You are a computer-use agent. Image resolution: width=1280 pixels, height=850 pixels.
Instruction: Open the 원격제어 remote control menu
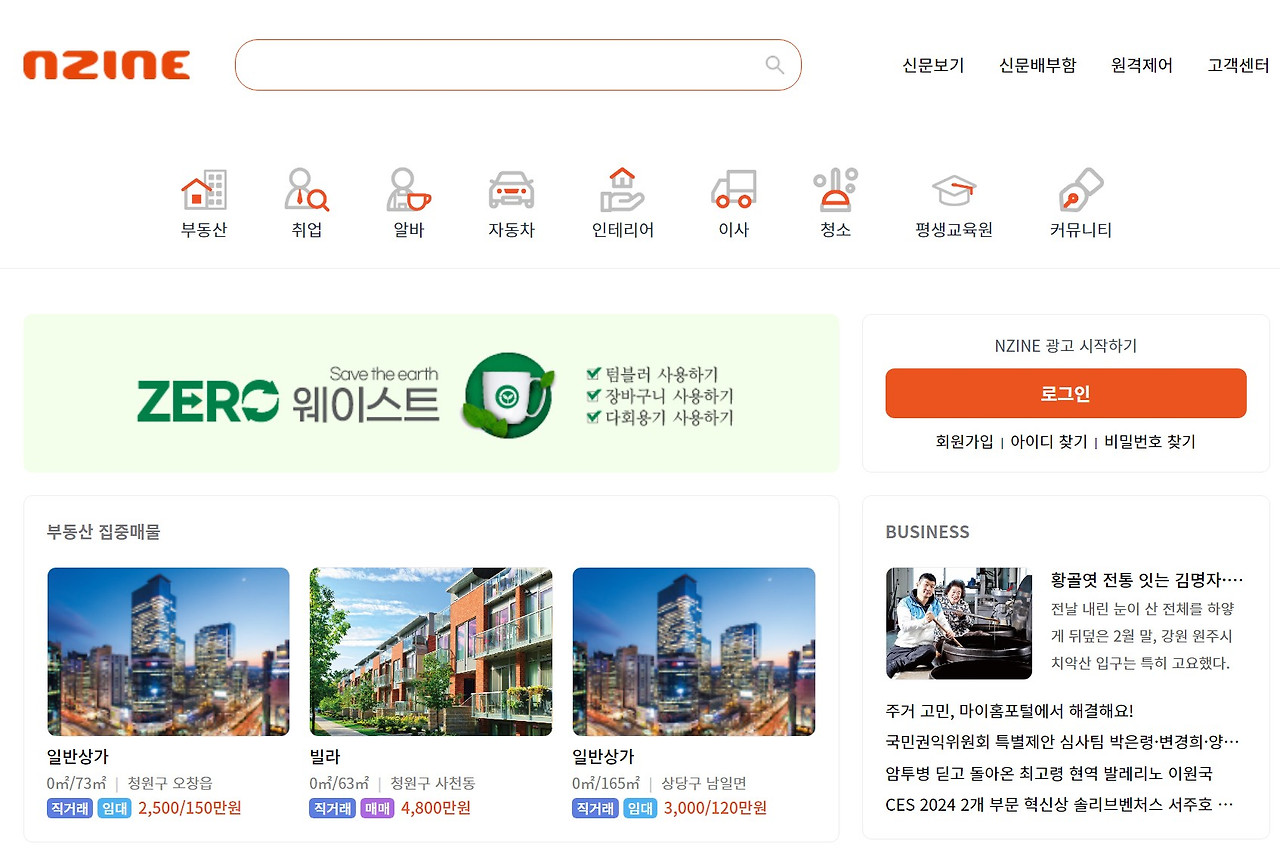click(x=1141, y=64)
